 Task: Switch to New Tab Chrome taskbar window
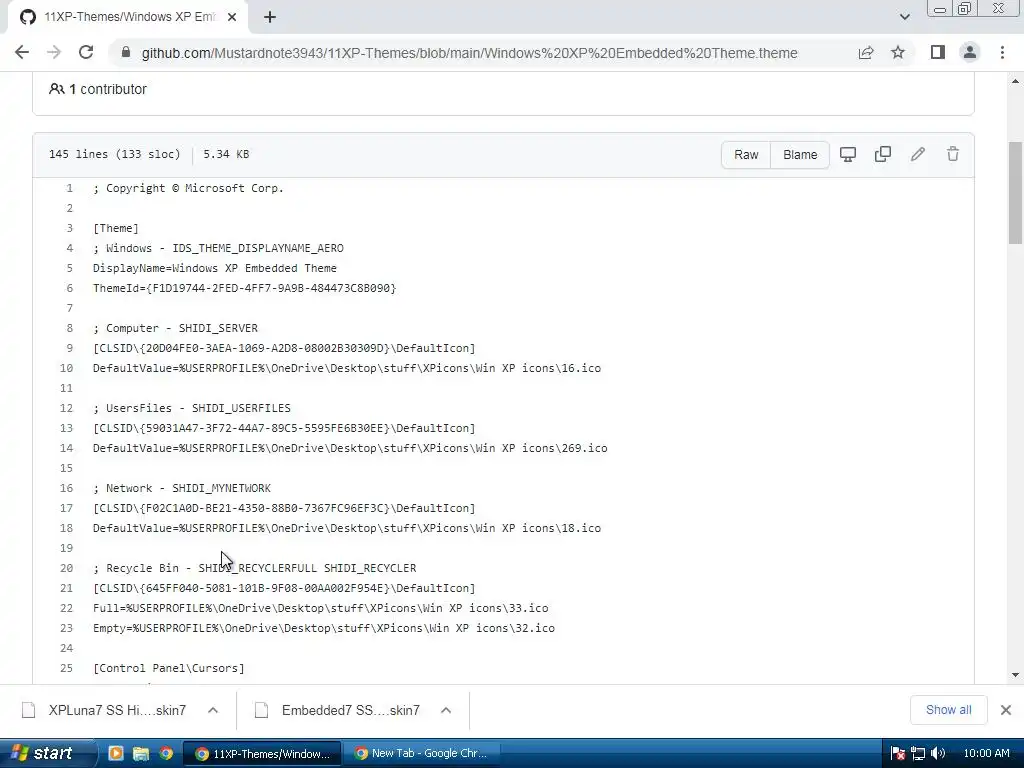421,754
